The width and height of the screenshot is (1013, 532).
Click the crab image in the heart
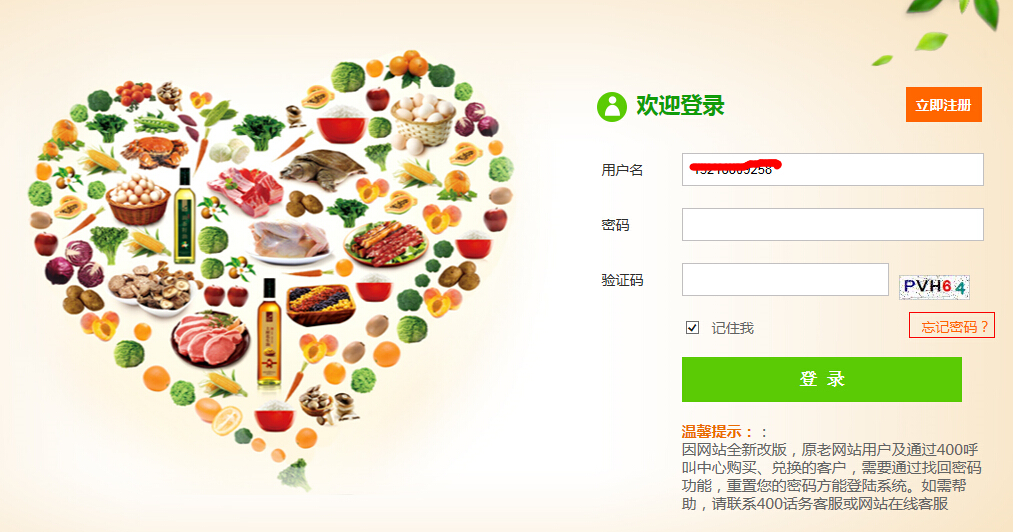[154, 151]
